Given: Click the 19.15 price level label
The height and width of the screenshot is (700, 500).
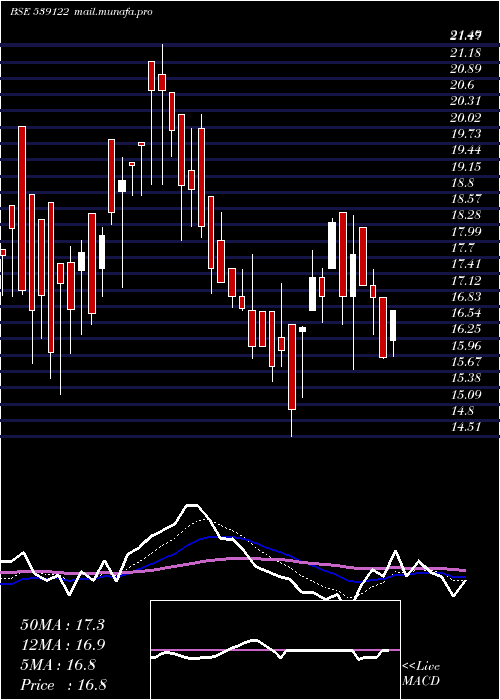Looking at the screenshot, I should point(465,167).
